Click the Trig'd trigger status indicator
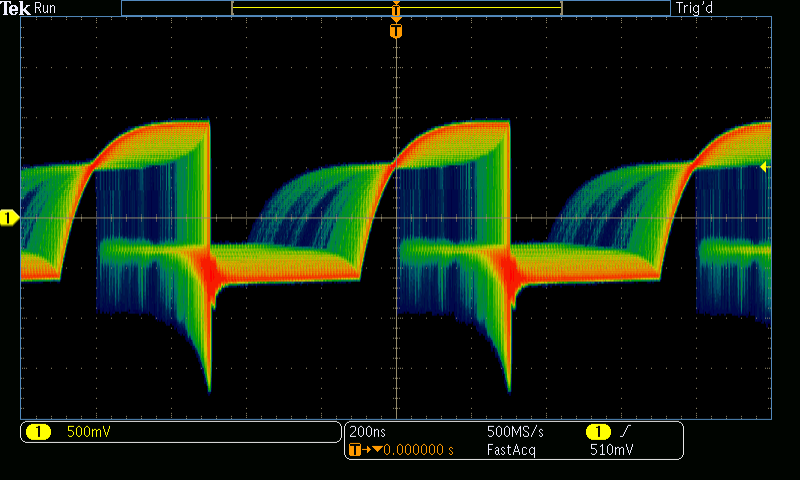The height and width of the screenshot is (480, 800). click(x=694, y=8)
